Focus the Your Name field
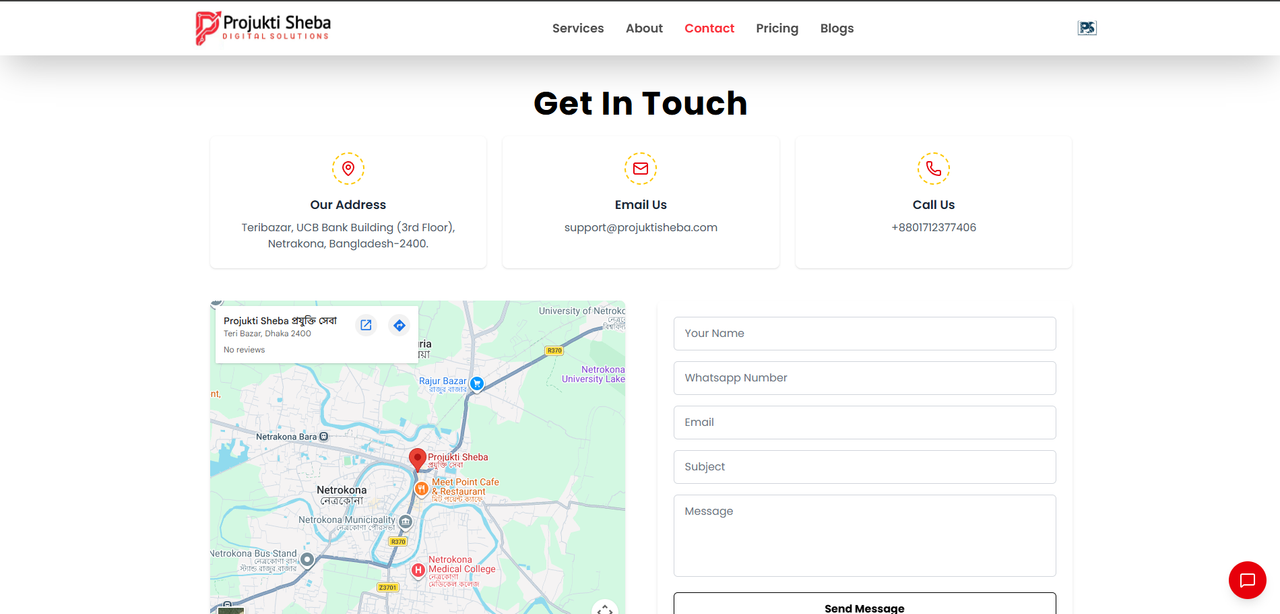This screenshot has width=1280, height=614. [x=864, y=333]
